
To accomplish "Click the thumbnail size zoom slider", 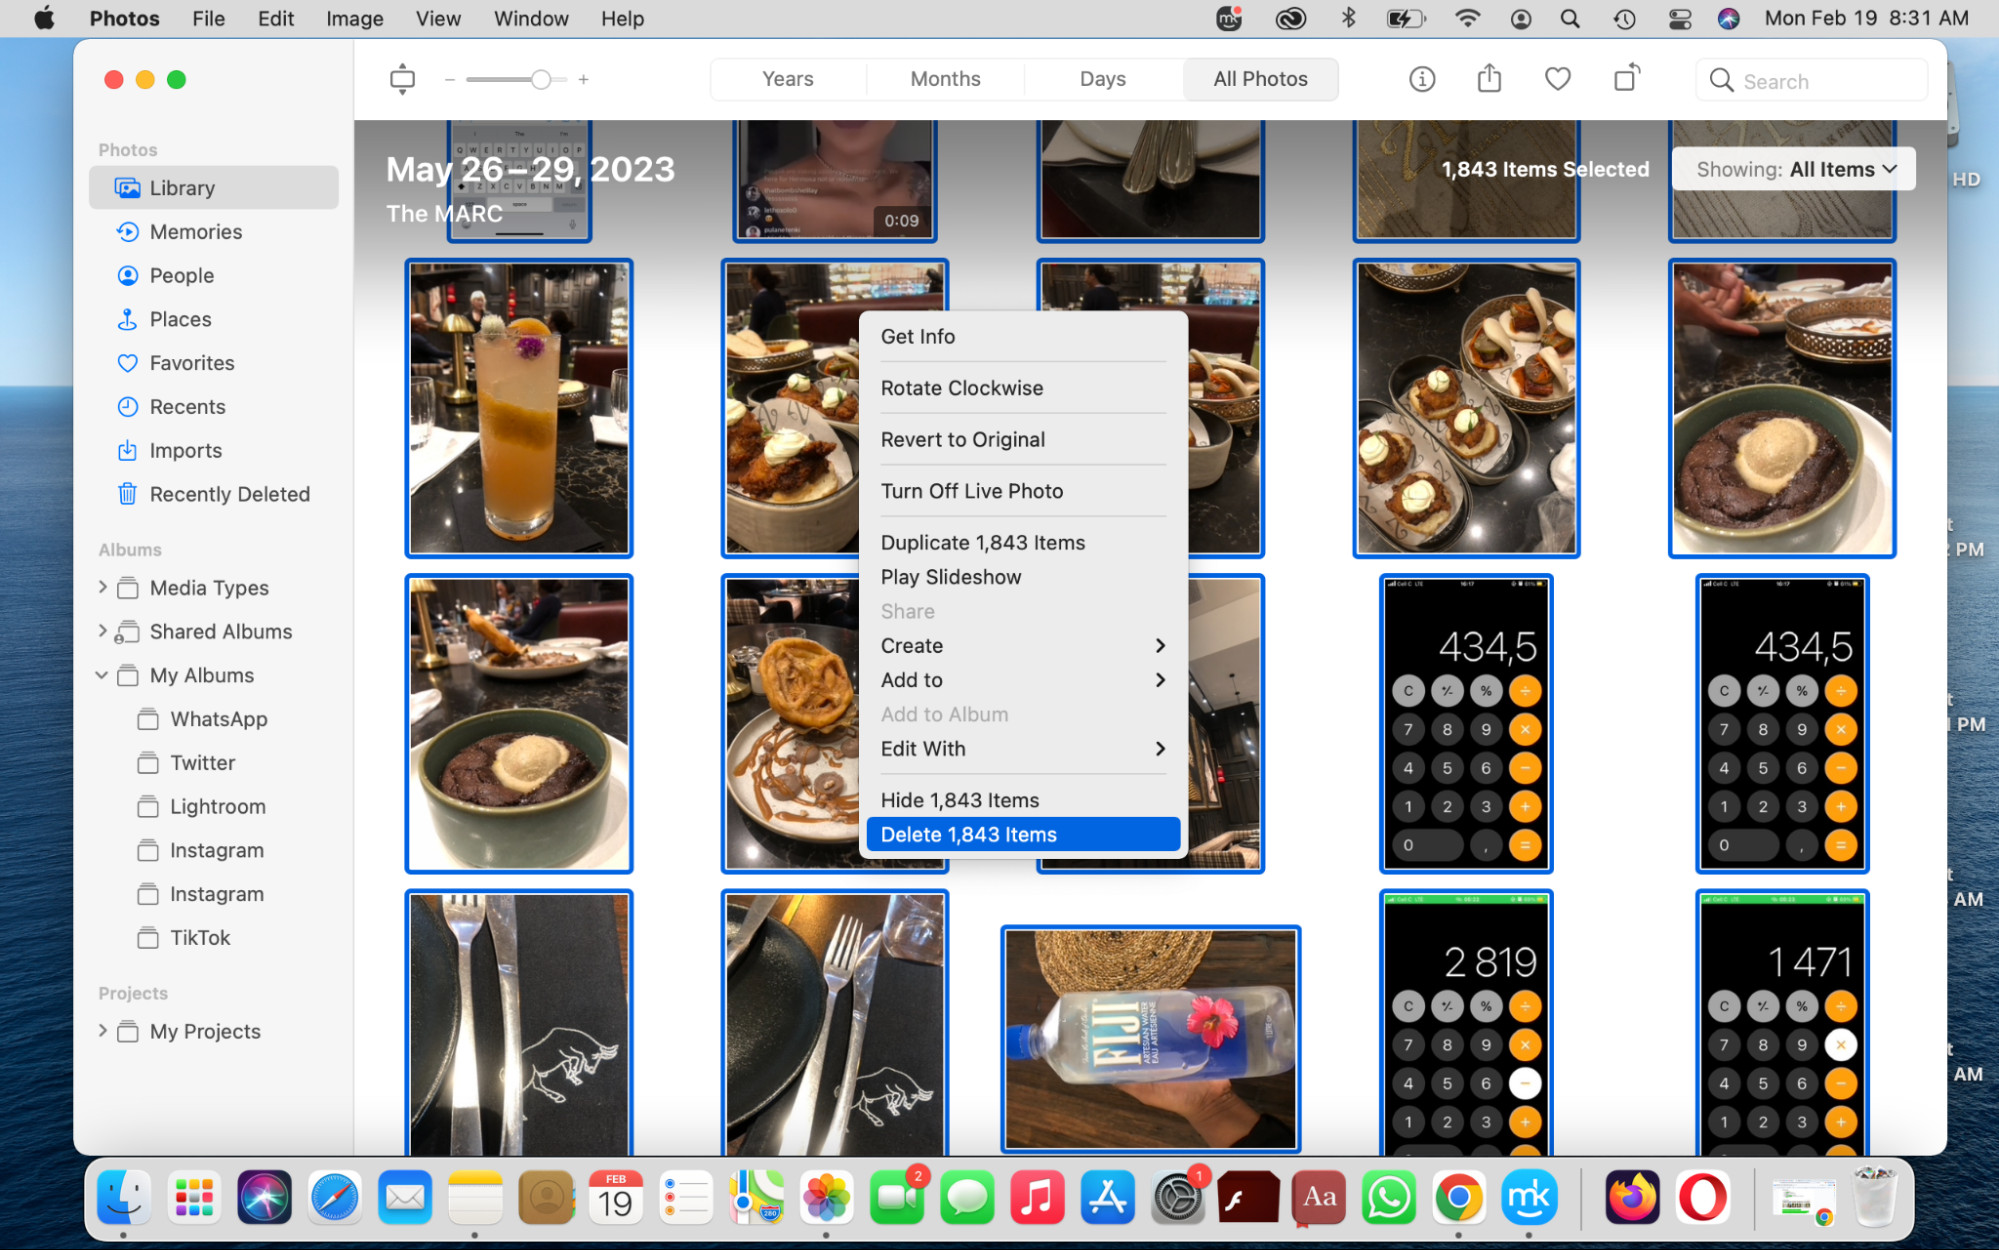I will pyautogui.click(x=516, y=79).
